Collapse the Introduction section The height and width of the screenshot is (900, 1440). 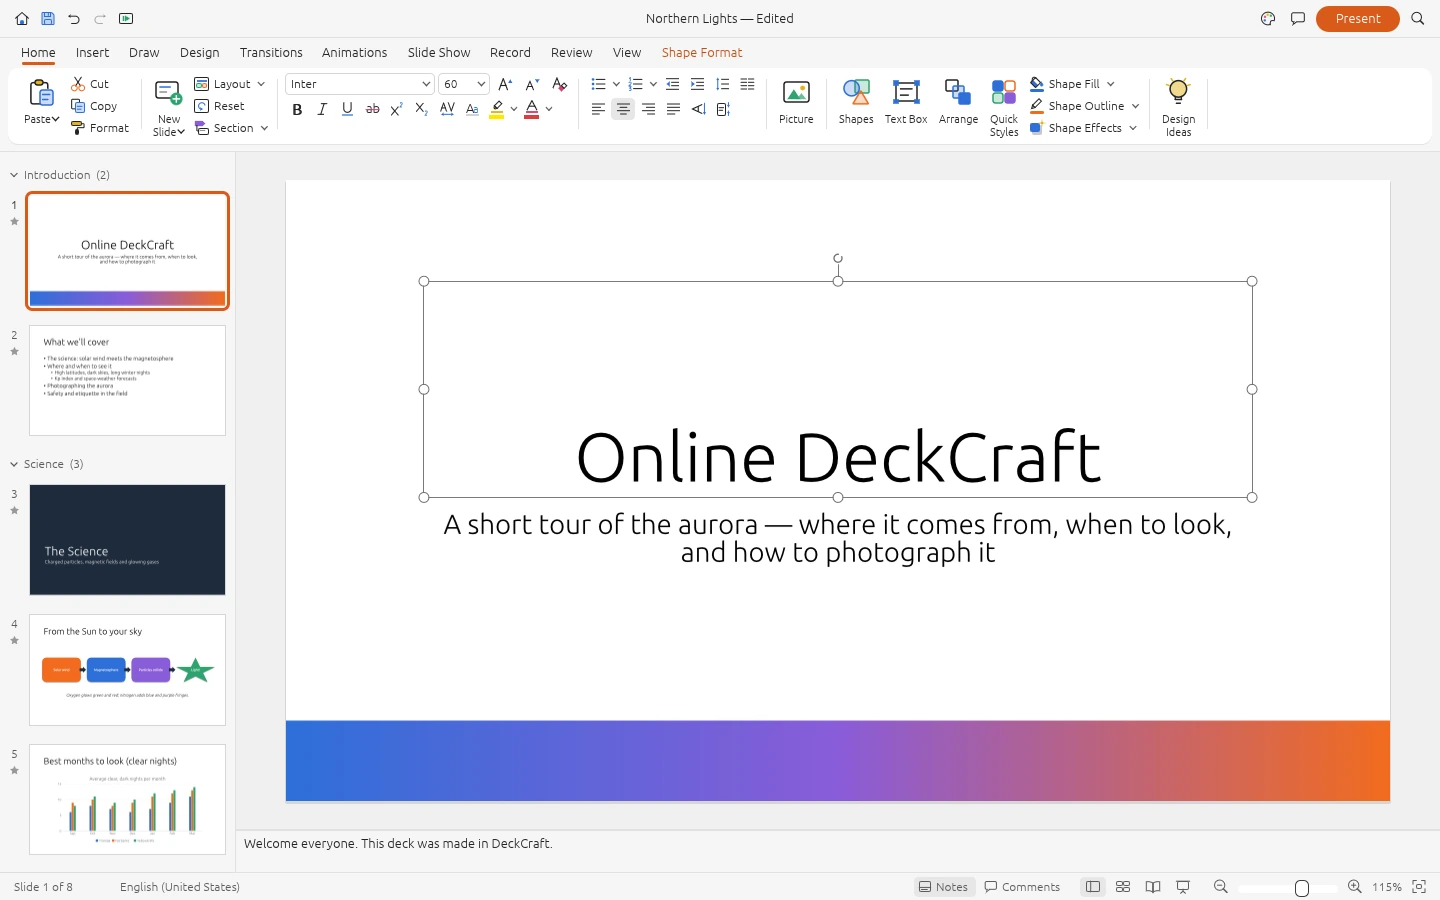click(14, 175)
